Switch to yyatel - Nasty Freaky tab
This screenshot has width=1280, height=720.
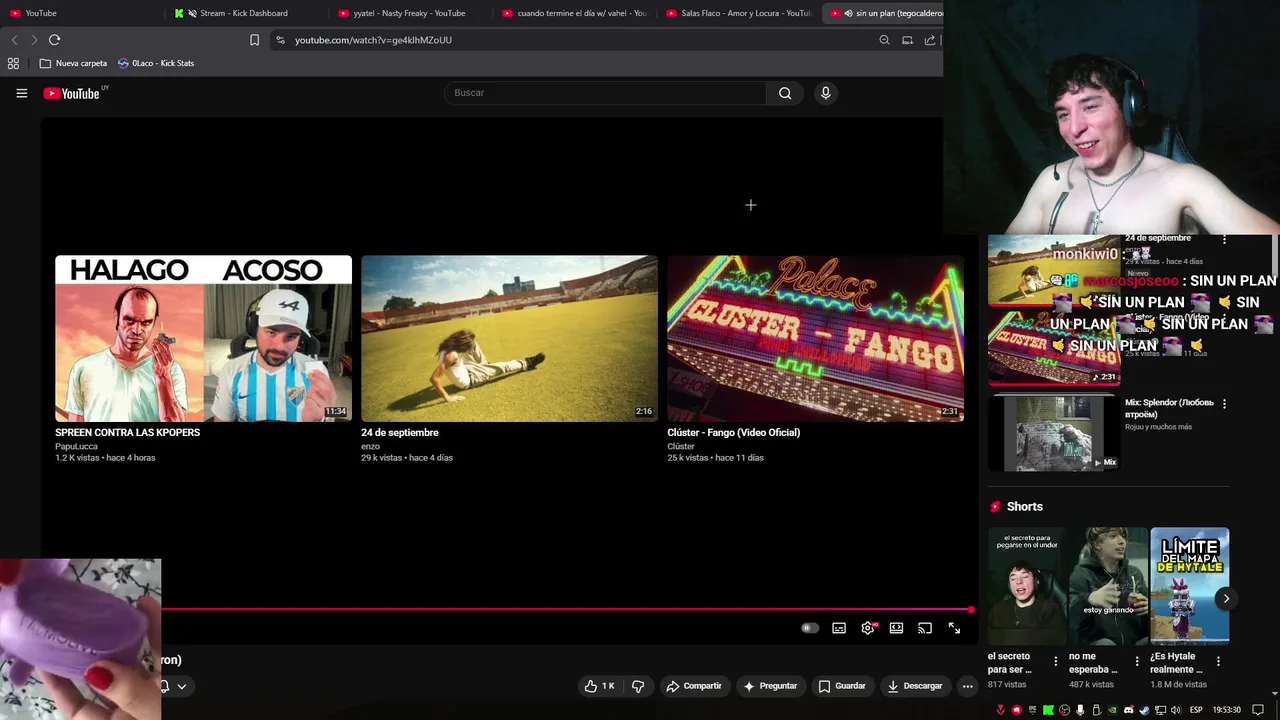tap(408, 13)
